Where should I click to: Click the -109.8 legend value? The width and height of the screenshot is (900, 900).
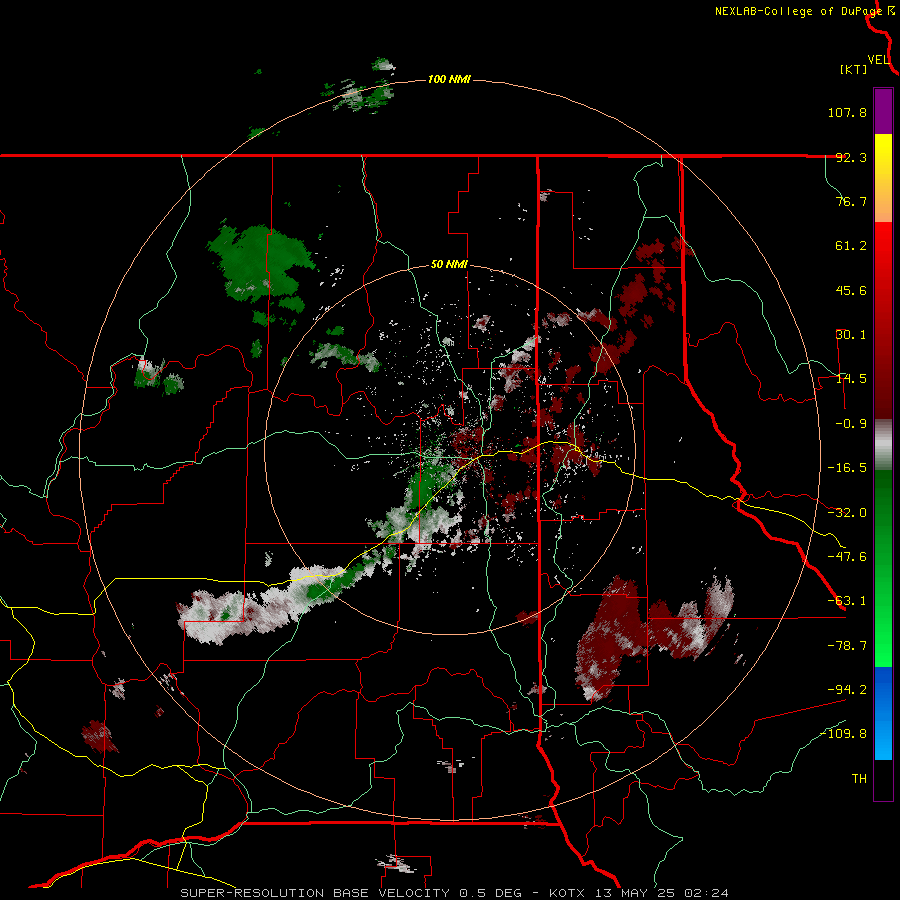click(x=843, y=734)
